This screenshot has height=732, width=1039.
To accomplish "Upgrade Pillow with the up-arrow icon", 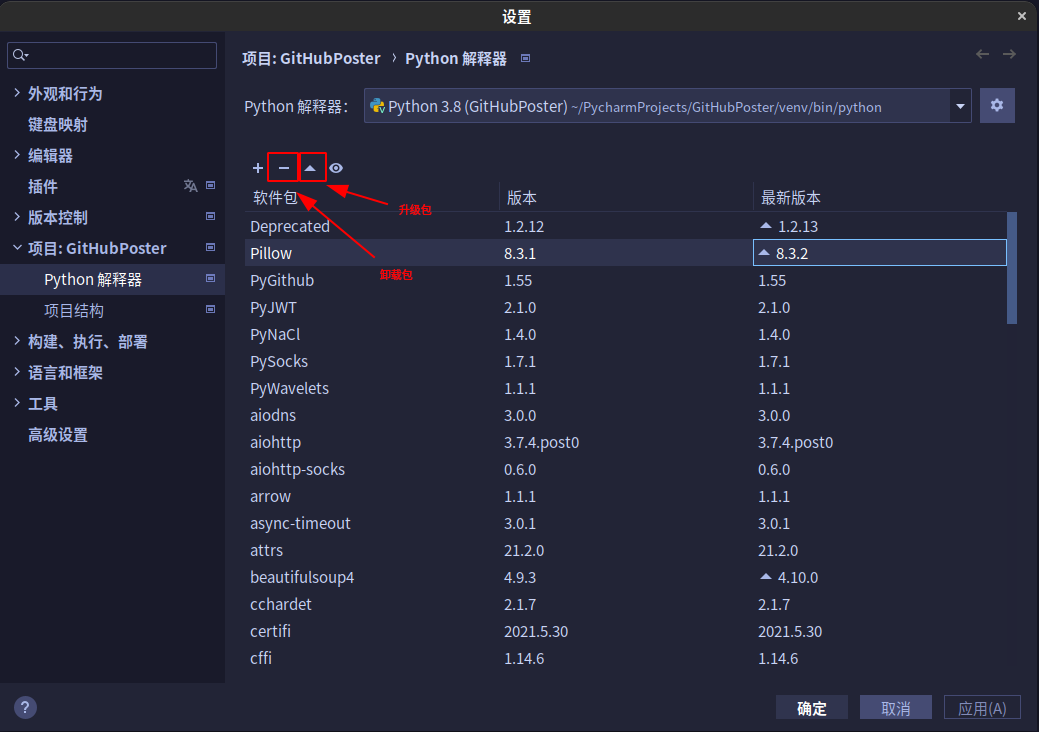I will point(312,166).
